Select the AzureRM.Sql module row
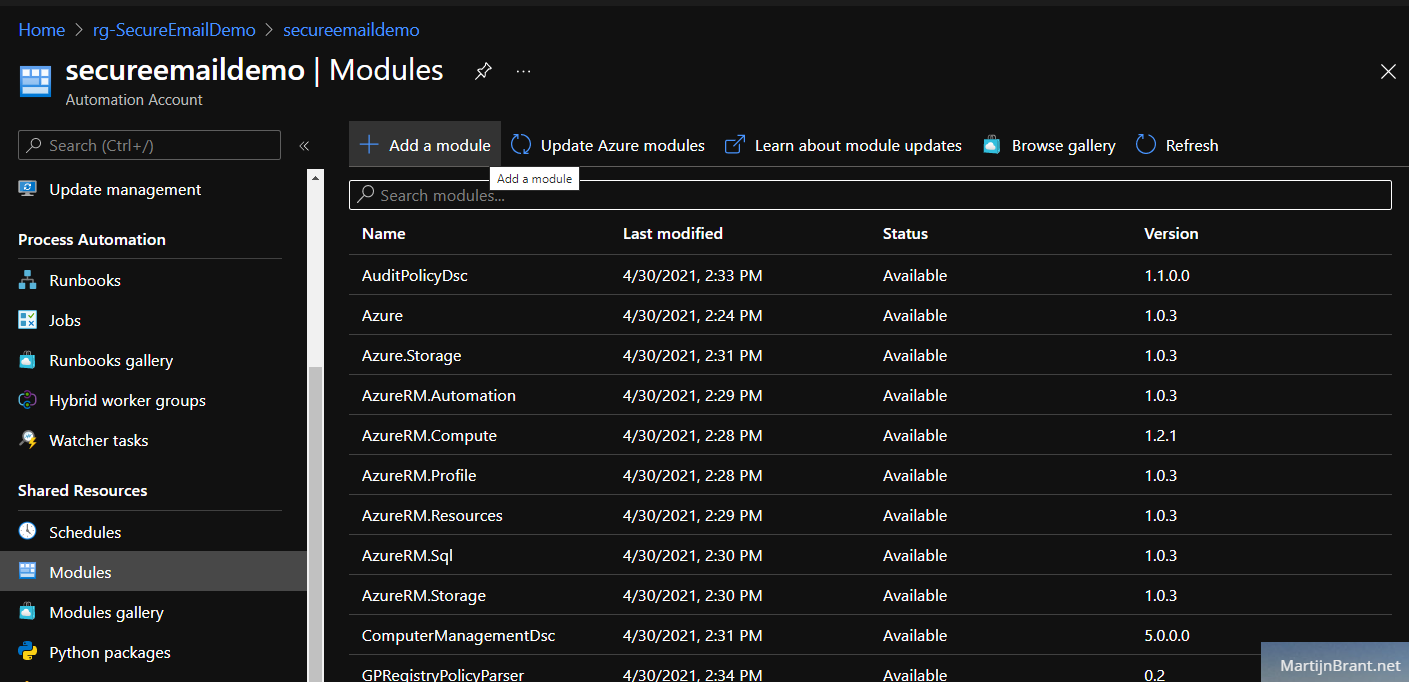This screenshot has width=1409, height=682. (870, 555)
